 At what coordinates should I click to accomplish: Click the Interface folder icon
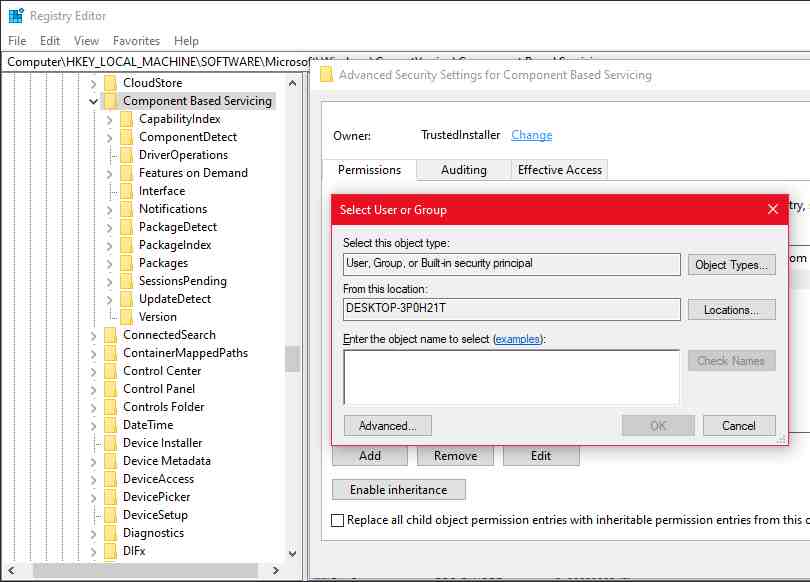127,191
